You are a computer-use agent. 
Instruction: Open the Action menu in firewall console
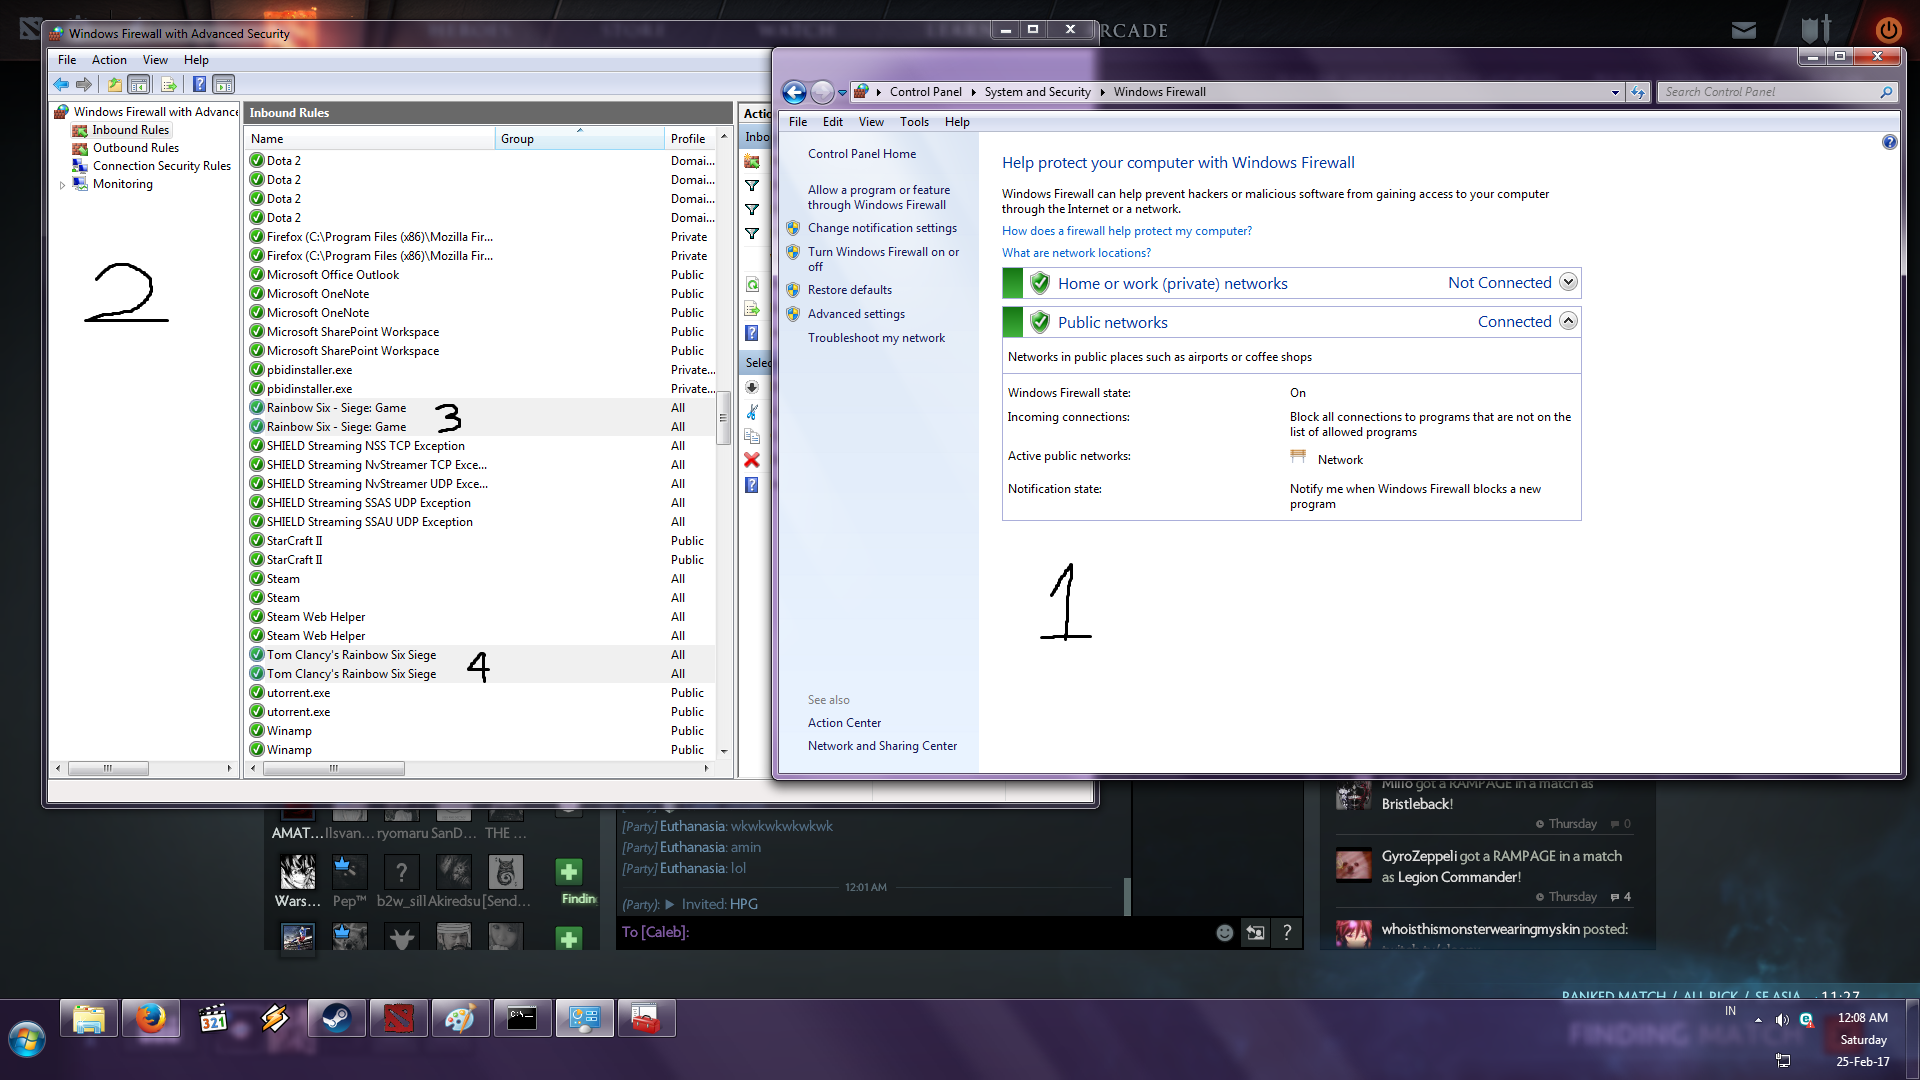click(x=109, y=60)
